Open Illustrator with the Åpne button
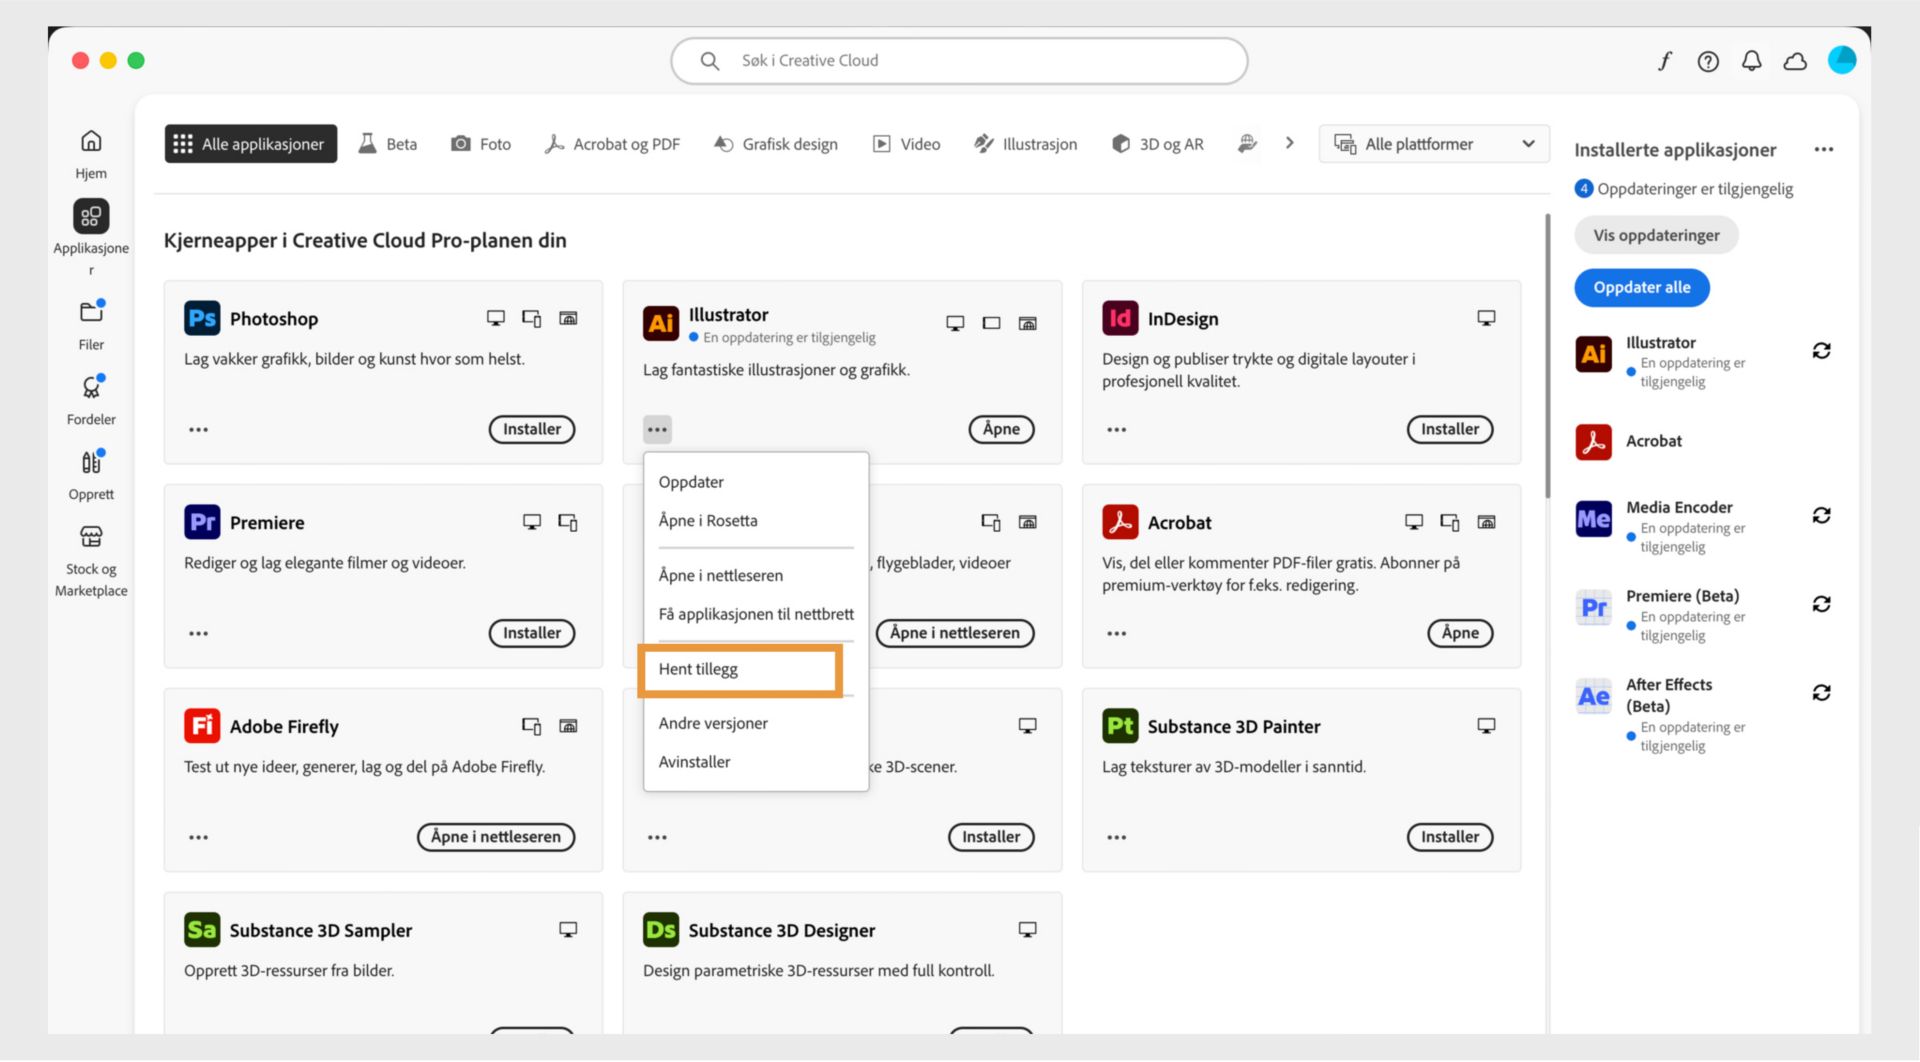 coord(1001,430)
